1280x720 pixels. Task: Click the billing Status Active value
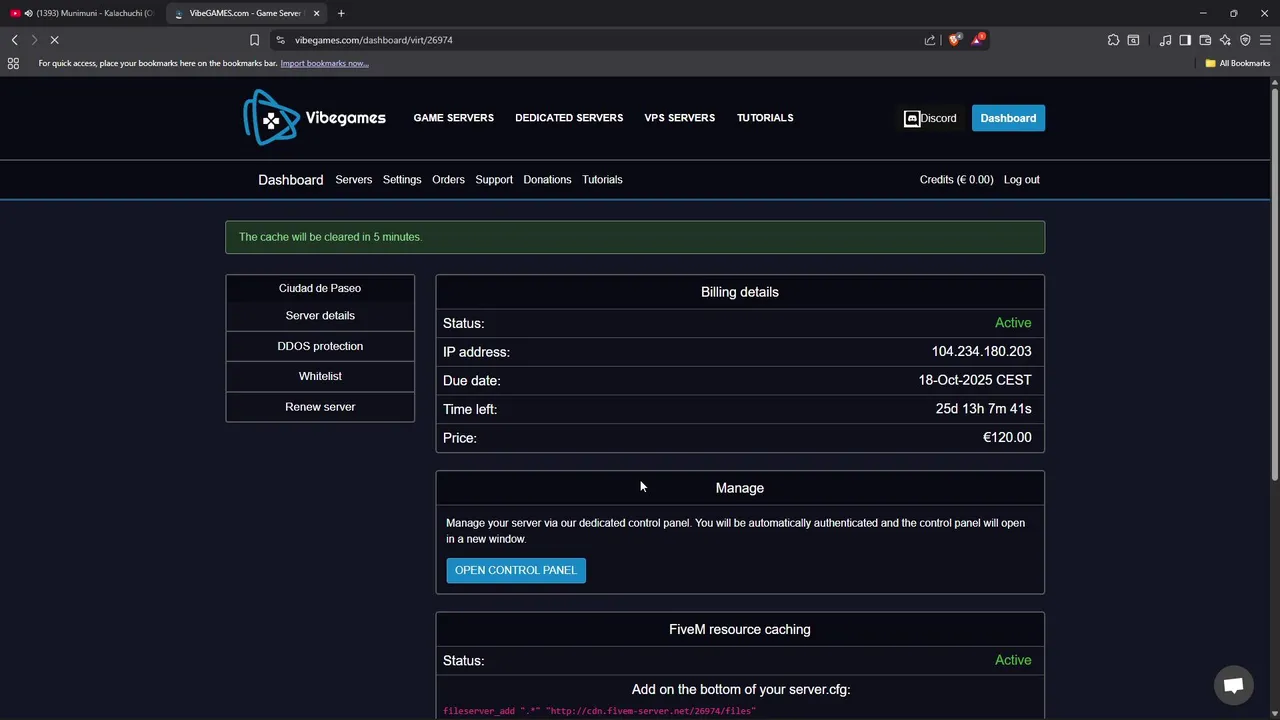(x=1013, y=323)
